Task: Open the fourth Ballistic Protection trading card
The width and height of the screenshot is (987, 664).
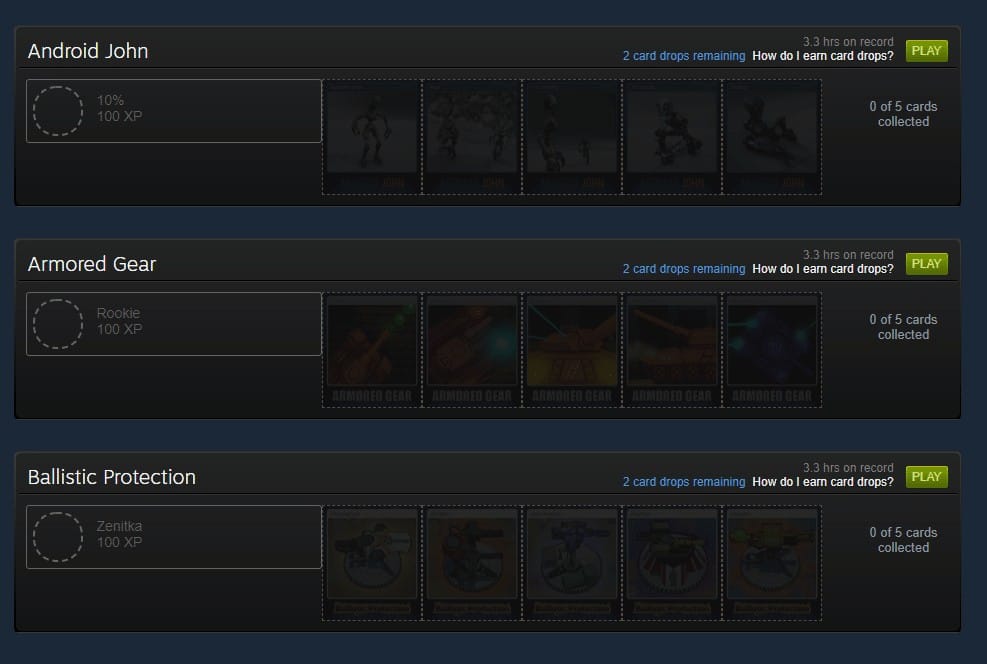Action: (x=672, y=563)
